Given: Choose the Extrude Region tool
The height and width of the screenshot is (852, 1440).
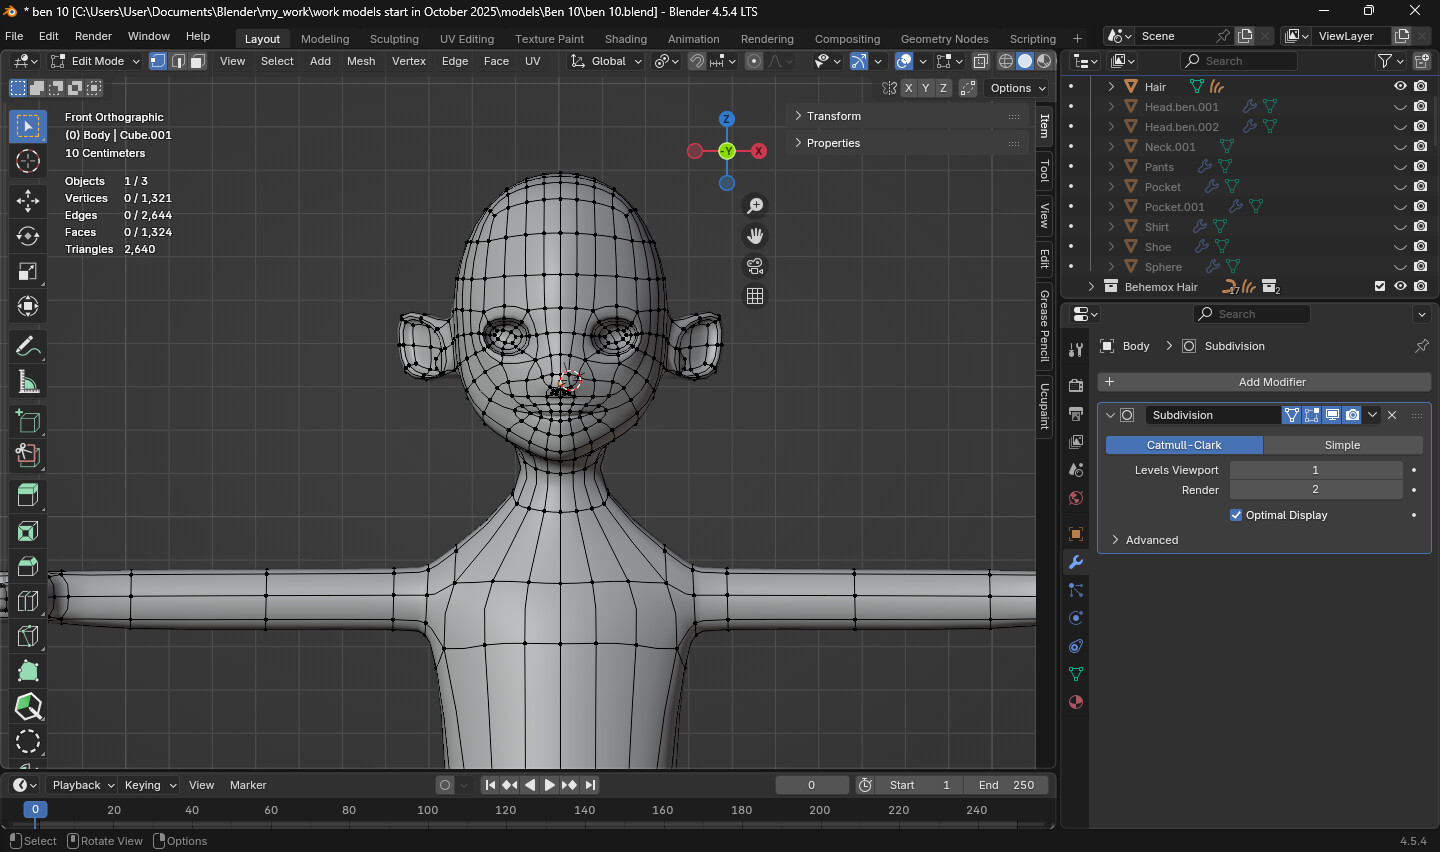Looking at the screenshot, I should [28, 495].
